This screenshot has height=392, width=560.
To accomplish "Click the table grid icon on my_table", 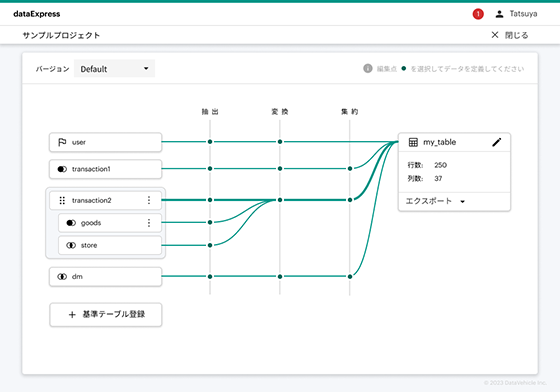I will [x=413, y=142].
